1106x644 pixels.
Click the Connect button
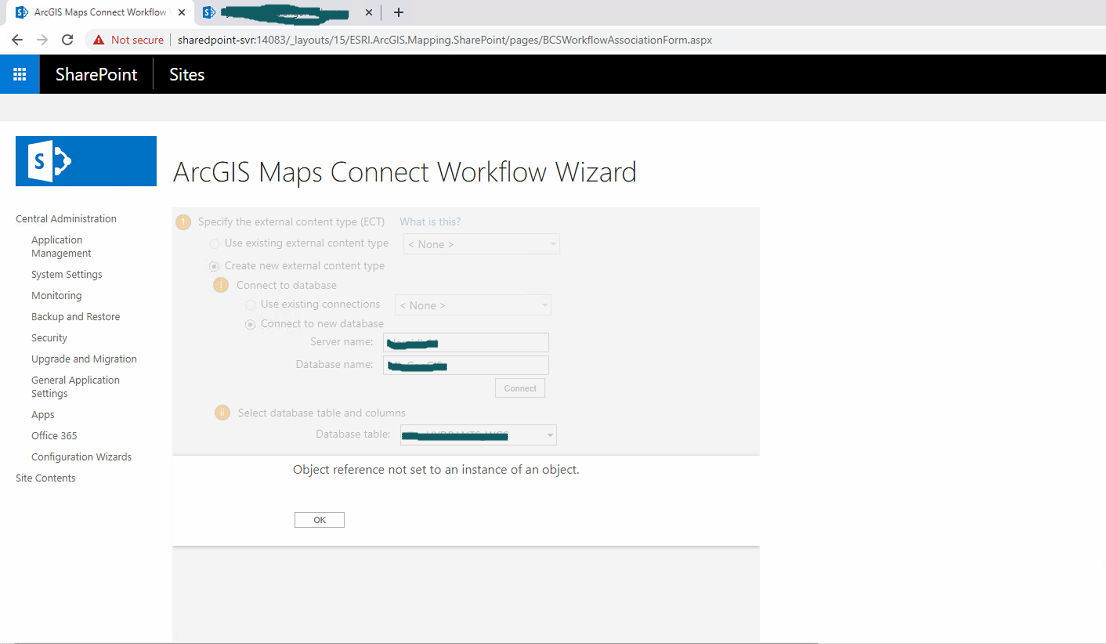pyautogui.click(x=520, y=389)
